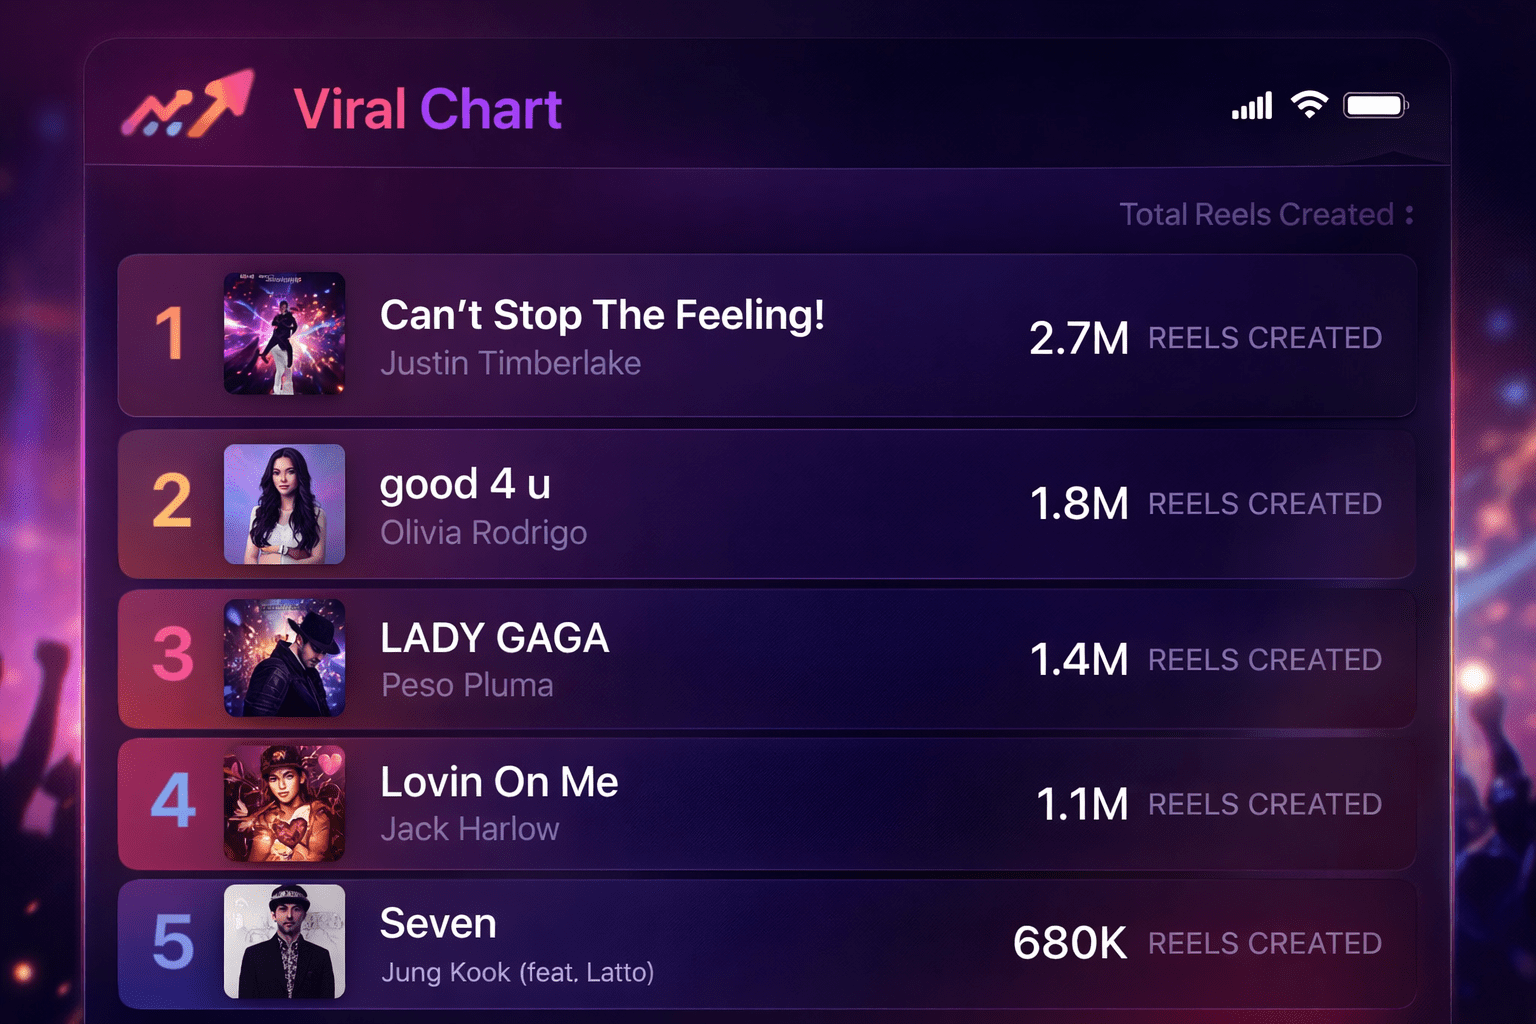Click the cellular signal strength icon

pyautogui.click(x=1250, y=103)
